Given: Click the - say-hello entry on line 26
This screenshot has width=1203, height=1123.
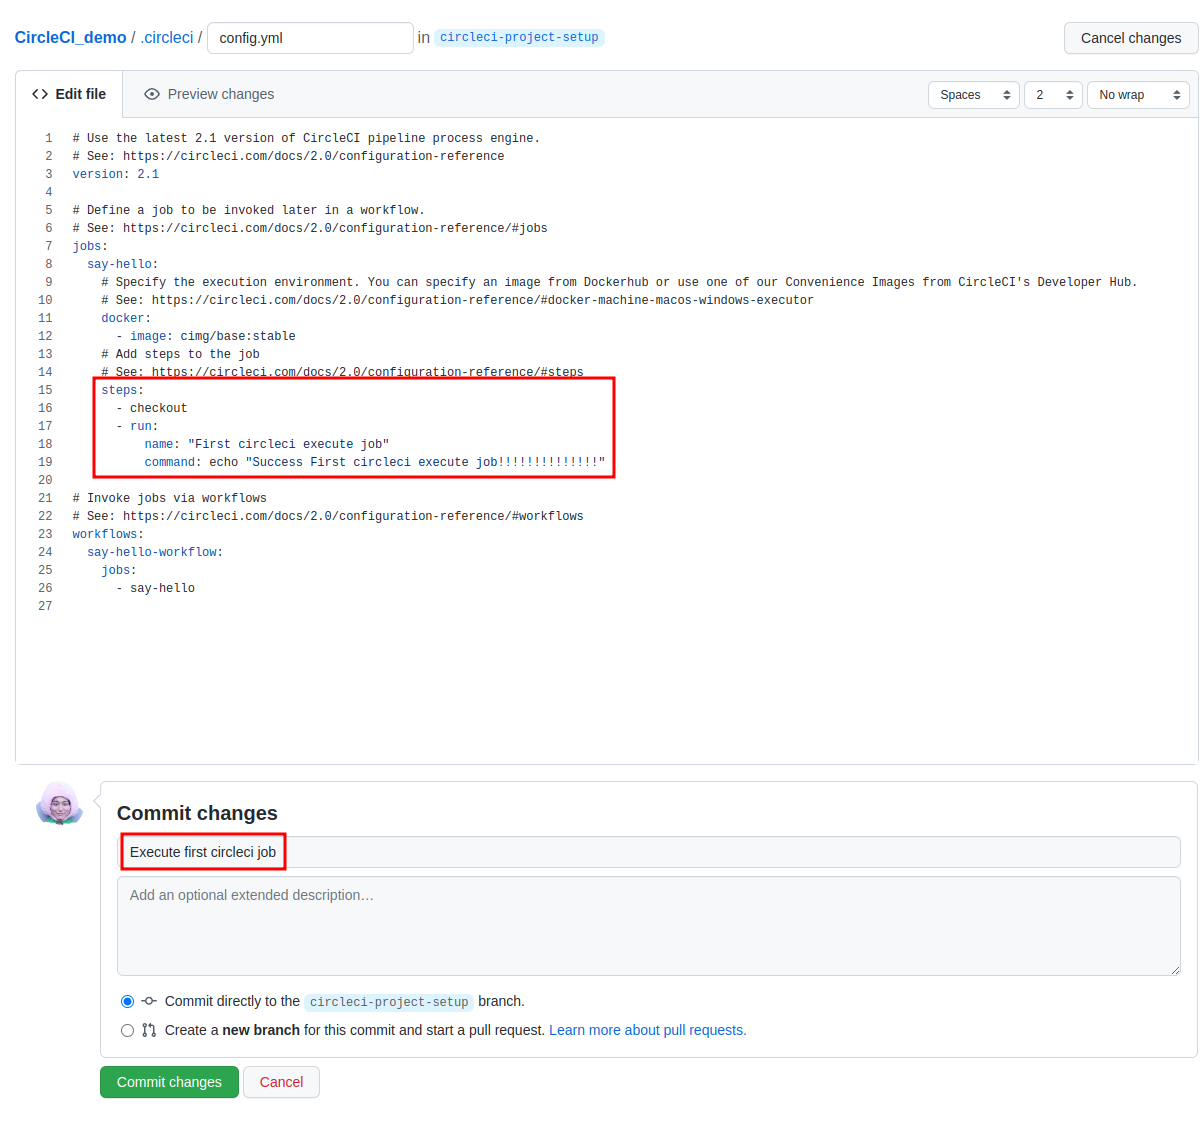Looking at the screenshot, I should click(155, 588).
